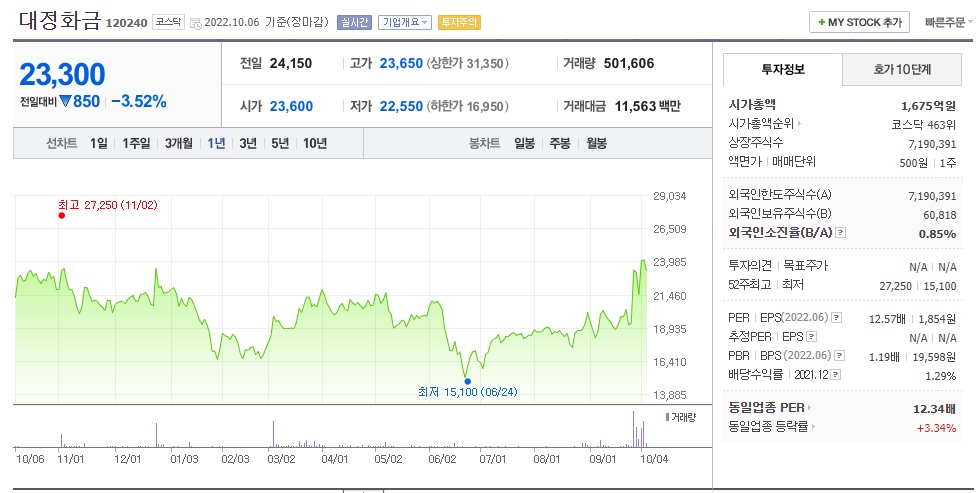
Task: Click the 상장주식수 7,190,391 value
Action: pyautogui.click(x=932, y=144)
